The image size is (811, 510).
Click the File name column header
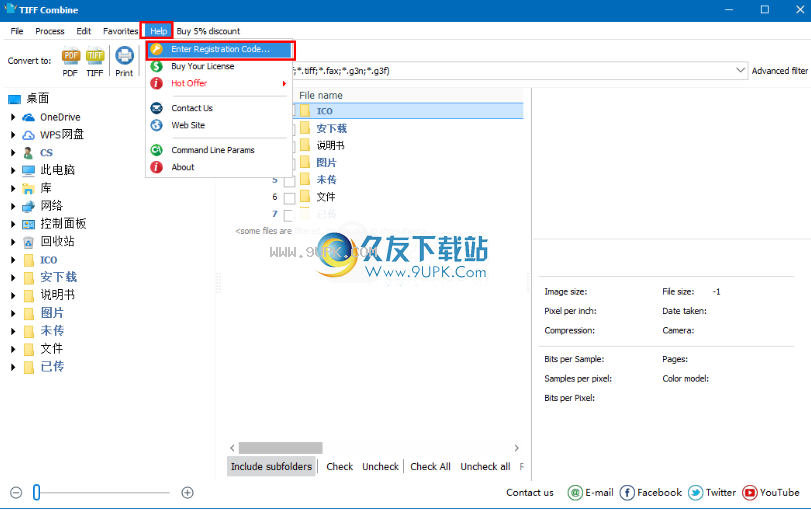(x=321, y=96)
